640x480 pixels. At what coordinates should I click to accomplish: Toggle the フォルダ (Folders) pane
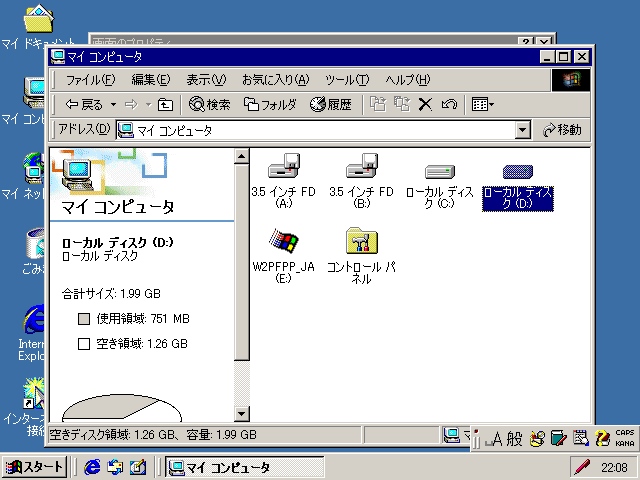click(x=270, y=105)
